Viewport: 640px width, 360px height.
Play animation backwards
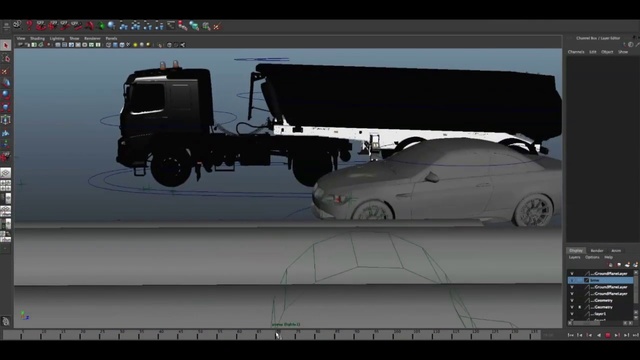click(x=599, y=335)
